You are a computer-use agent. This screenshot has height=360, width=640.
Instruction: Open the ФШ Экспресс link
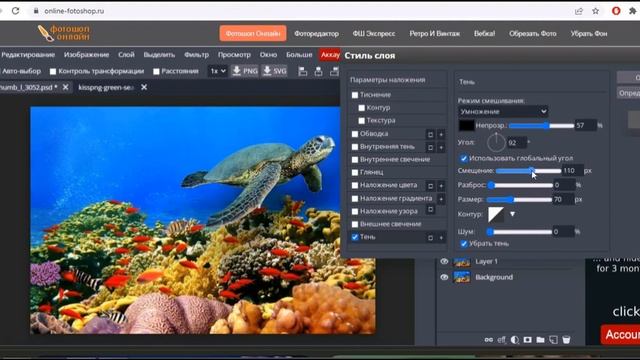pos(374,34)
